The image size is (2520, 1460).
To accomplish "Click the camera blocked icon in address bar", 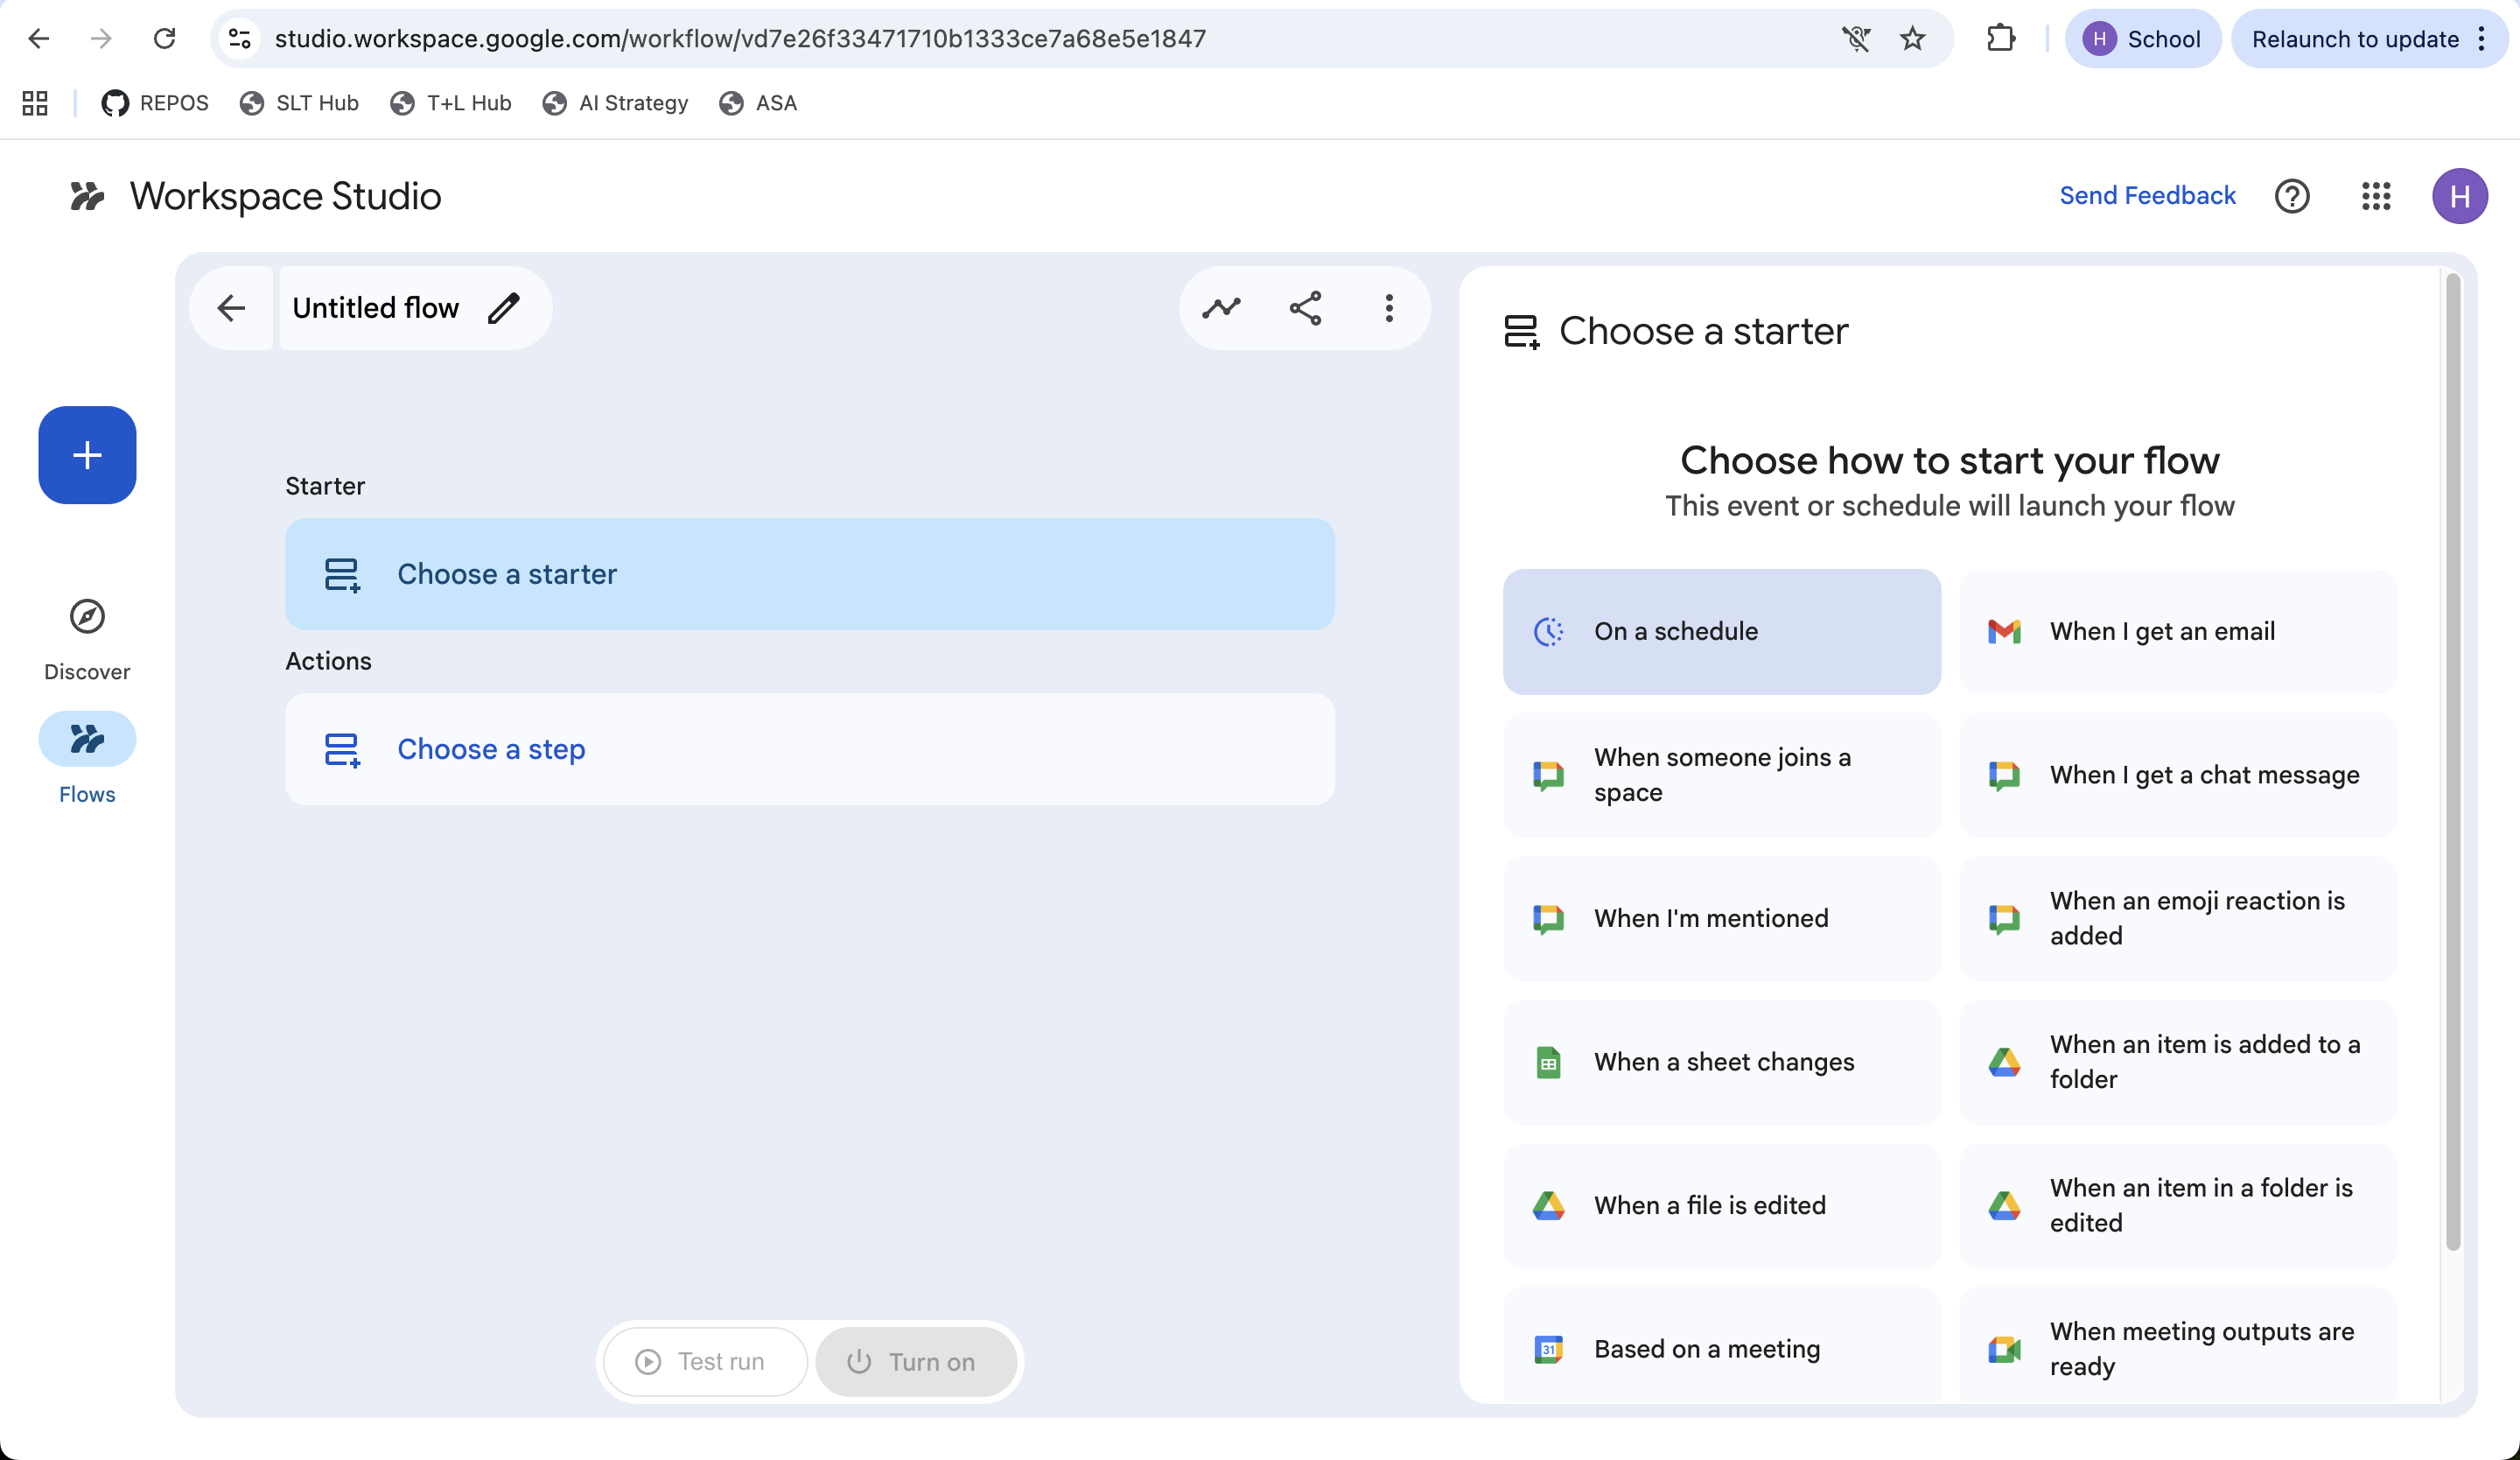I will (1855, 39).
